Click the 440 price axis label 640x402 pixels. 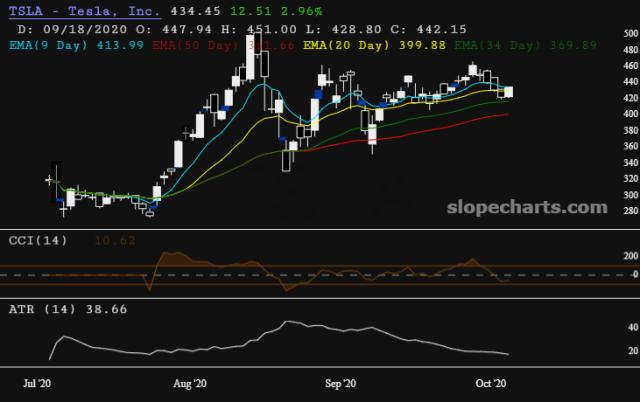coord(631,82)
